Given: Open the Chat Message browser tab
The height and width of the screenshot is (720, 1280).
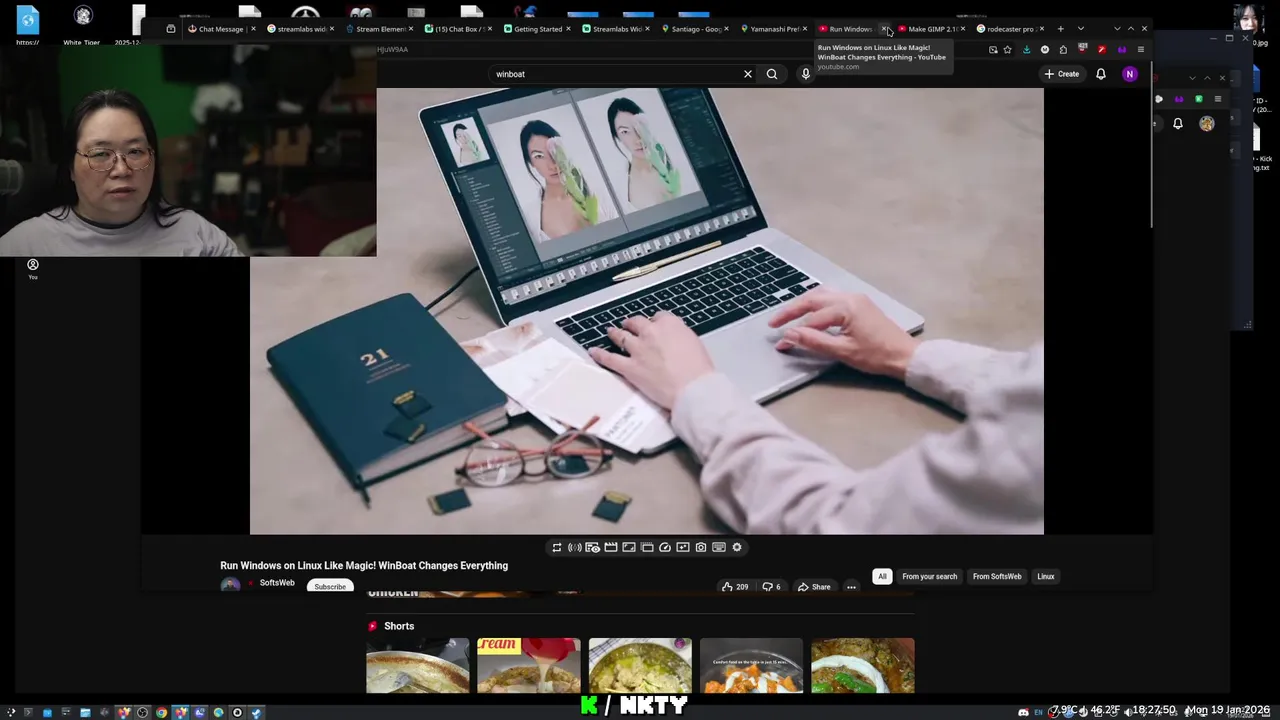Looking at the screenshot, I should click(x=220, y=29).
